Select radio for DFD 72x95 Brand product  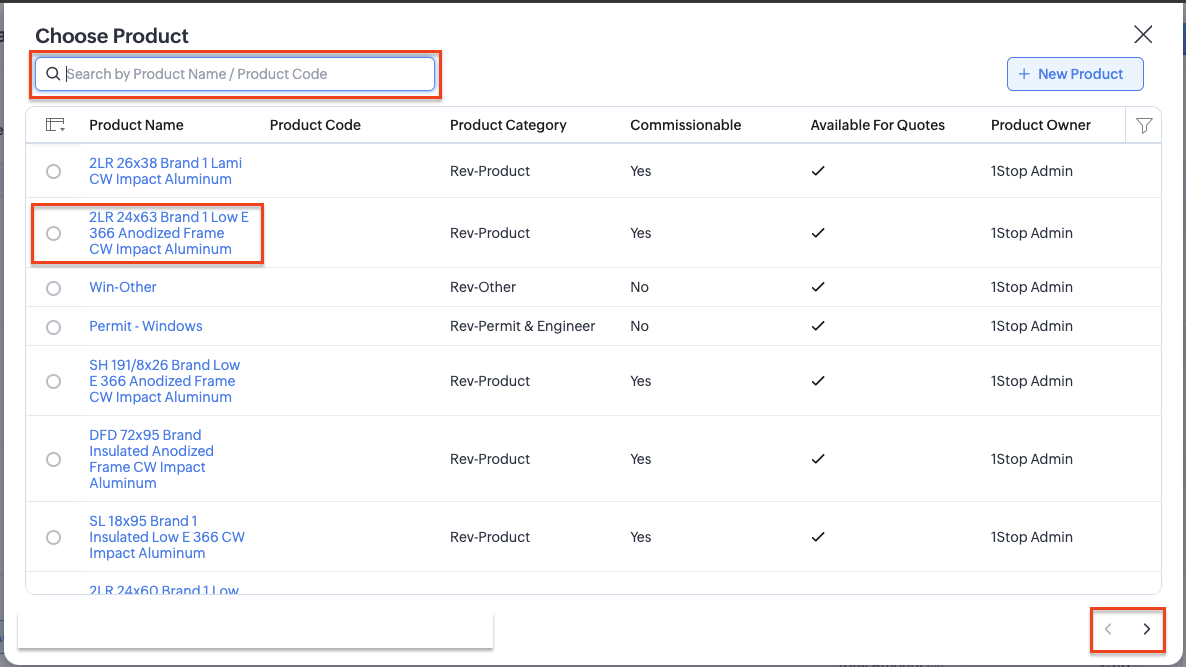[54, 459]
